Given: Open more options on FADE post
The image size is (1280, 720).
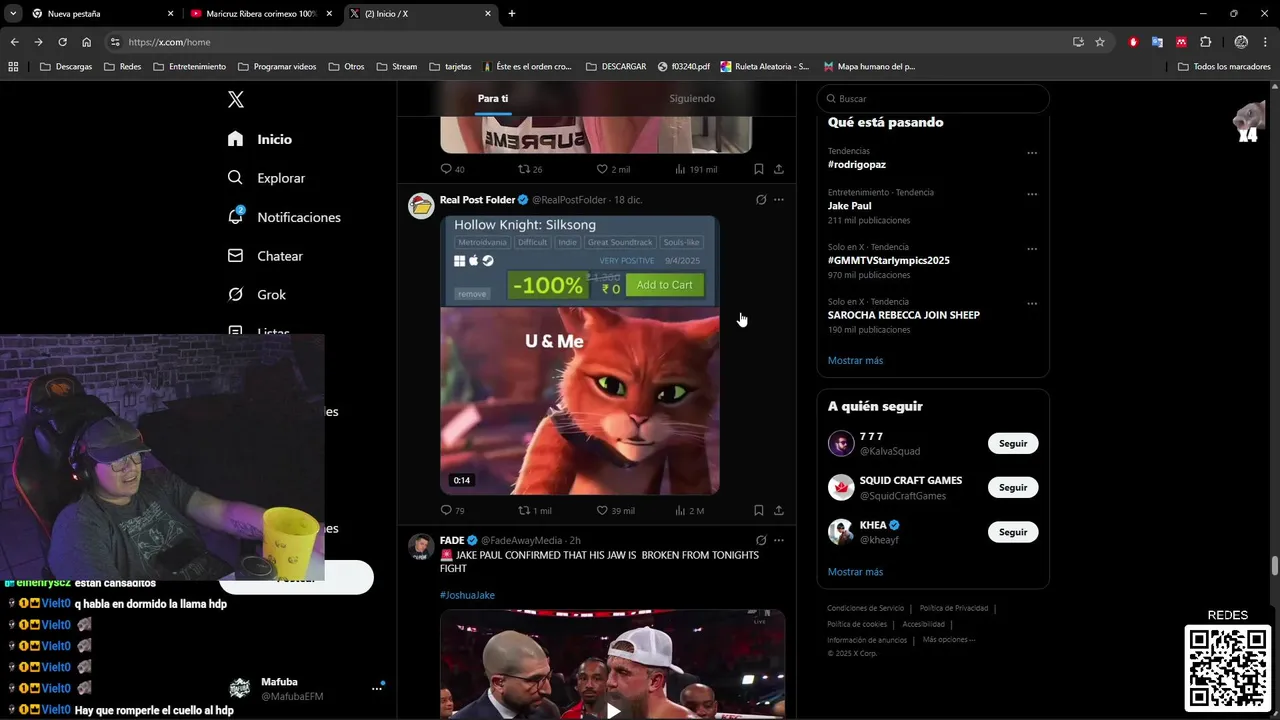Looking at the screenshot, I should pyautogui.click(x=779, y=540).
